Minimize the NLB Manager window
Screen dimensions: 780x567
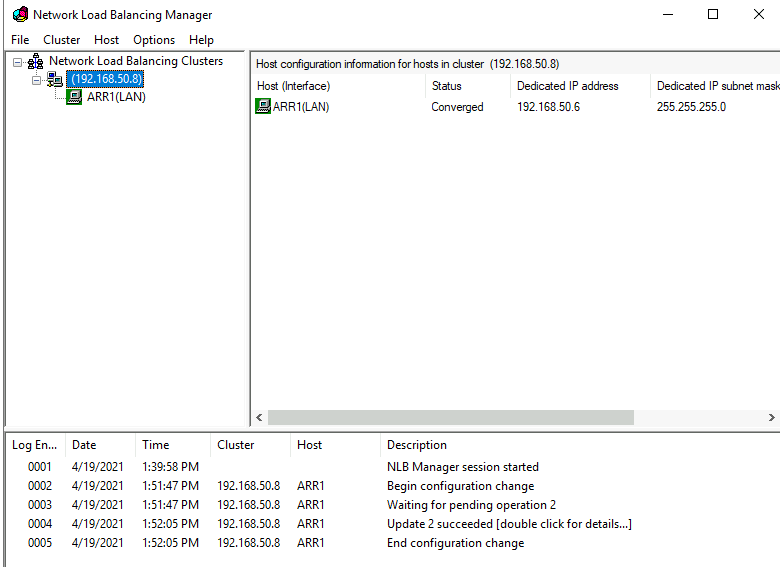coord(668,14)
